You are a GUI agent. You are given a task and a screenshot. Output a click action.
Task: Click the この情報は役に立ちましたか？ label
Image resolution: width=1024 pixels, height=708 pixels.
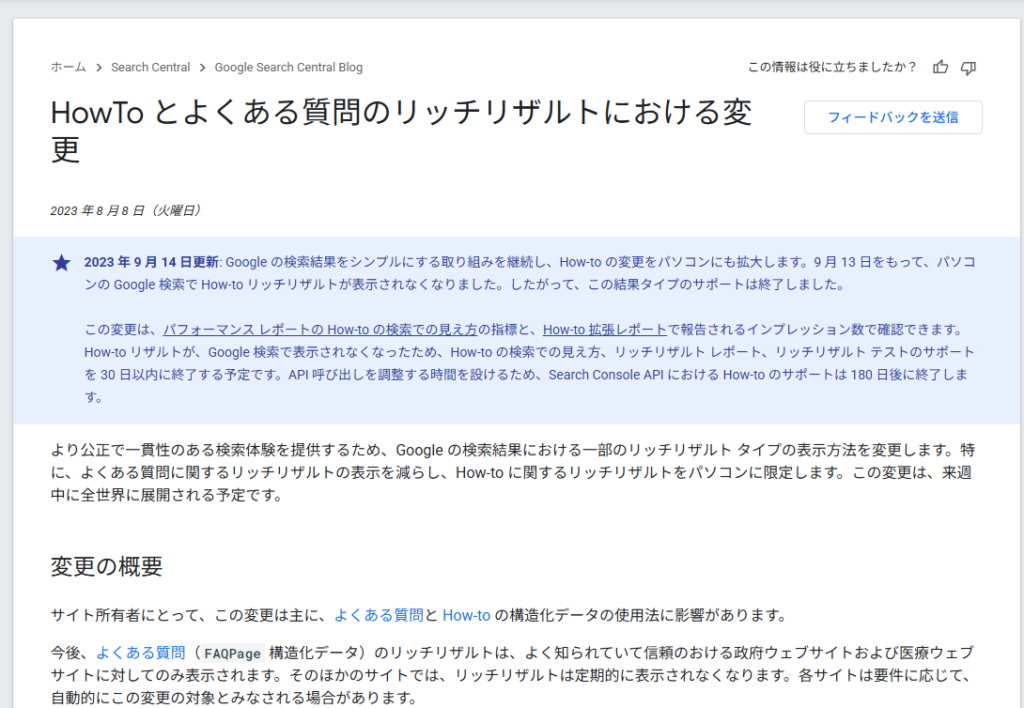pyautogui.click(x=832, y=67)
